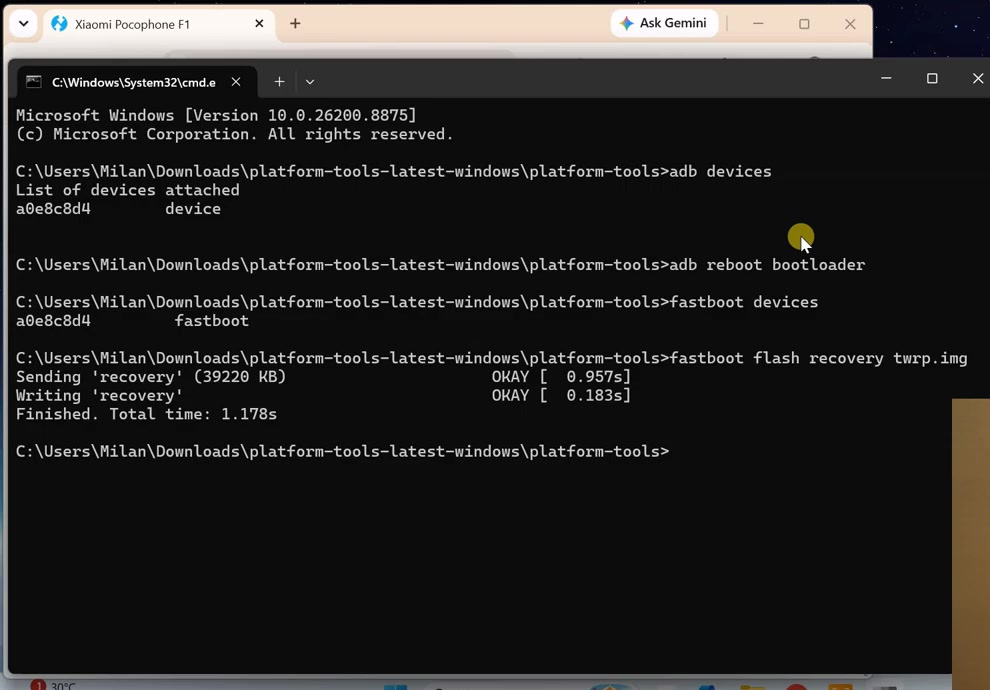This screenshot has height=690, width=990.
Task: Minimize the browser window
Action: point(758,24)
